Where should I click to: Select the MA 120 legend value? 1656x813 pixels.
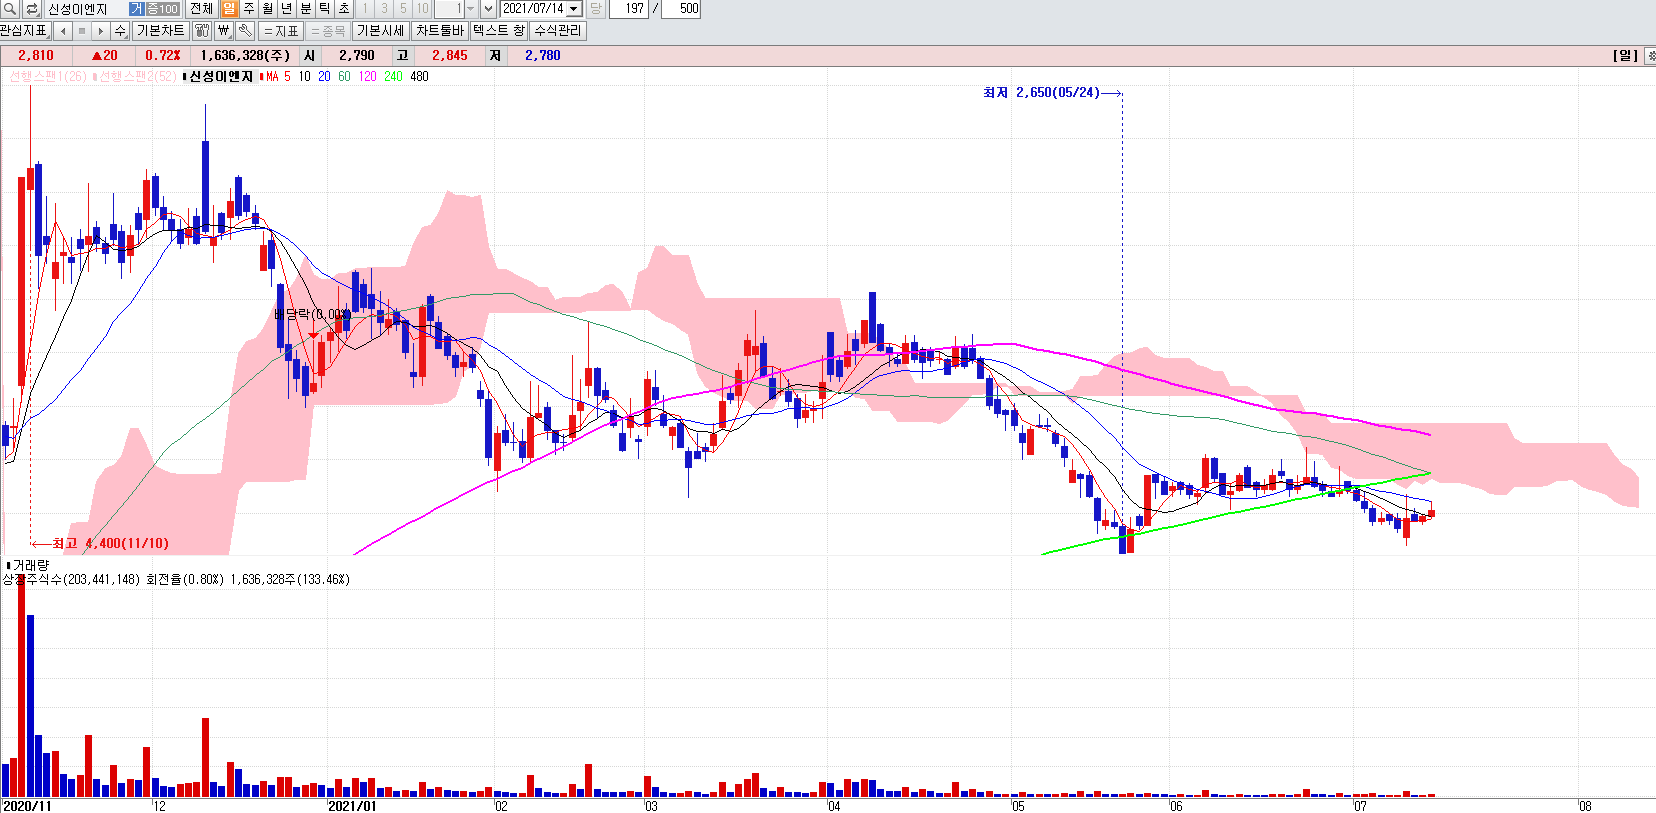367,77
